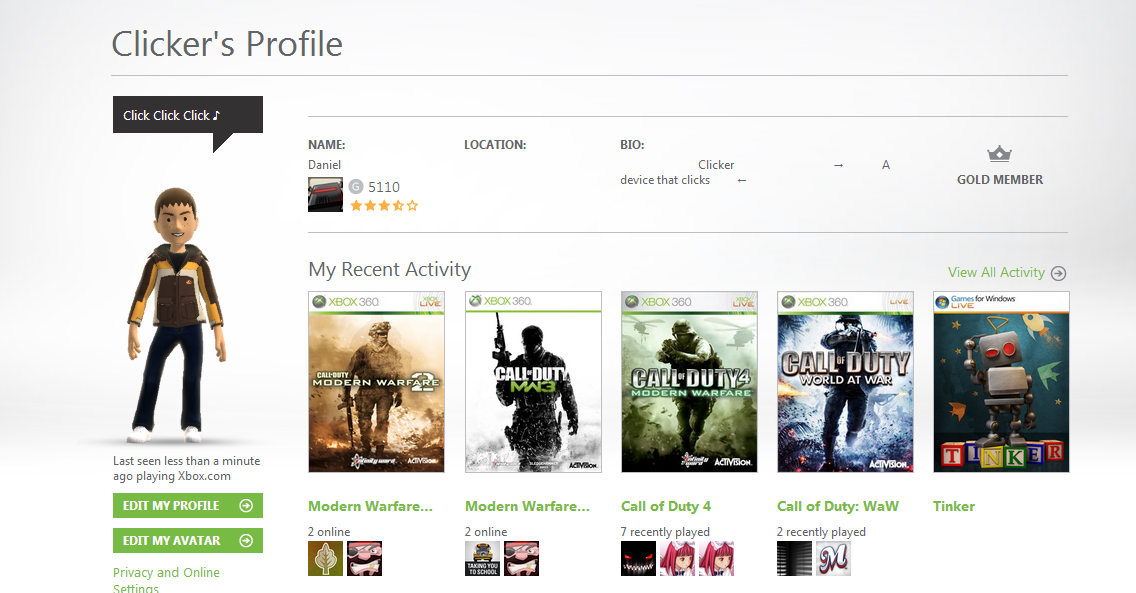
Task: Click the Edit My Profile button
Action: pos(188,505)
